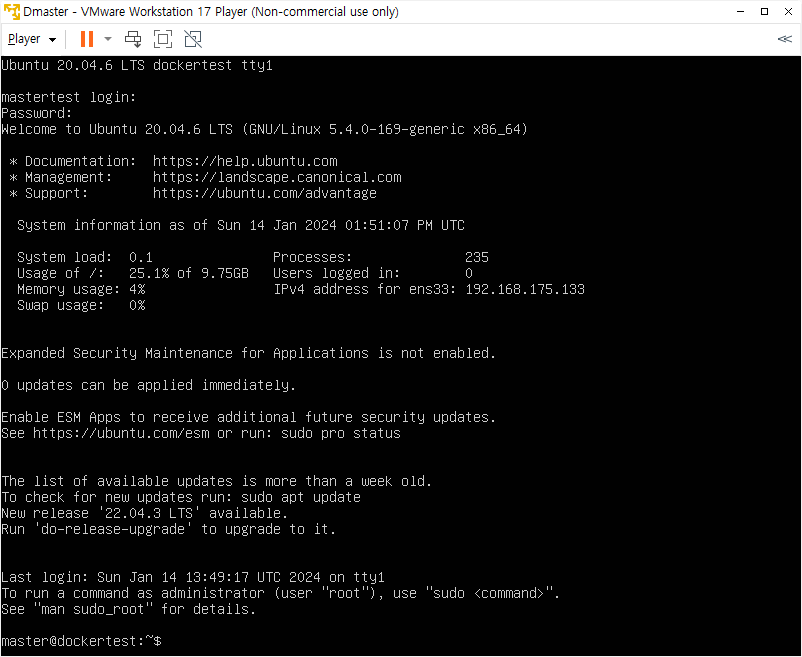Maximize the VMware Player window
802x657 pixels.
[x=764, y=11]
